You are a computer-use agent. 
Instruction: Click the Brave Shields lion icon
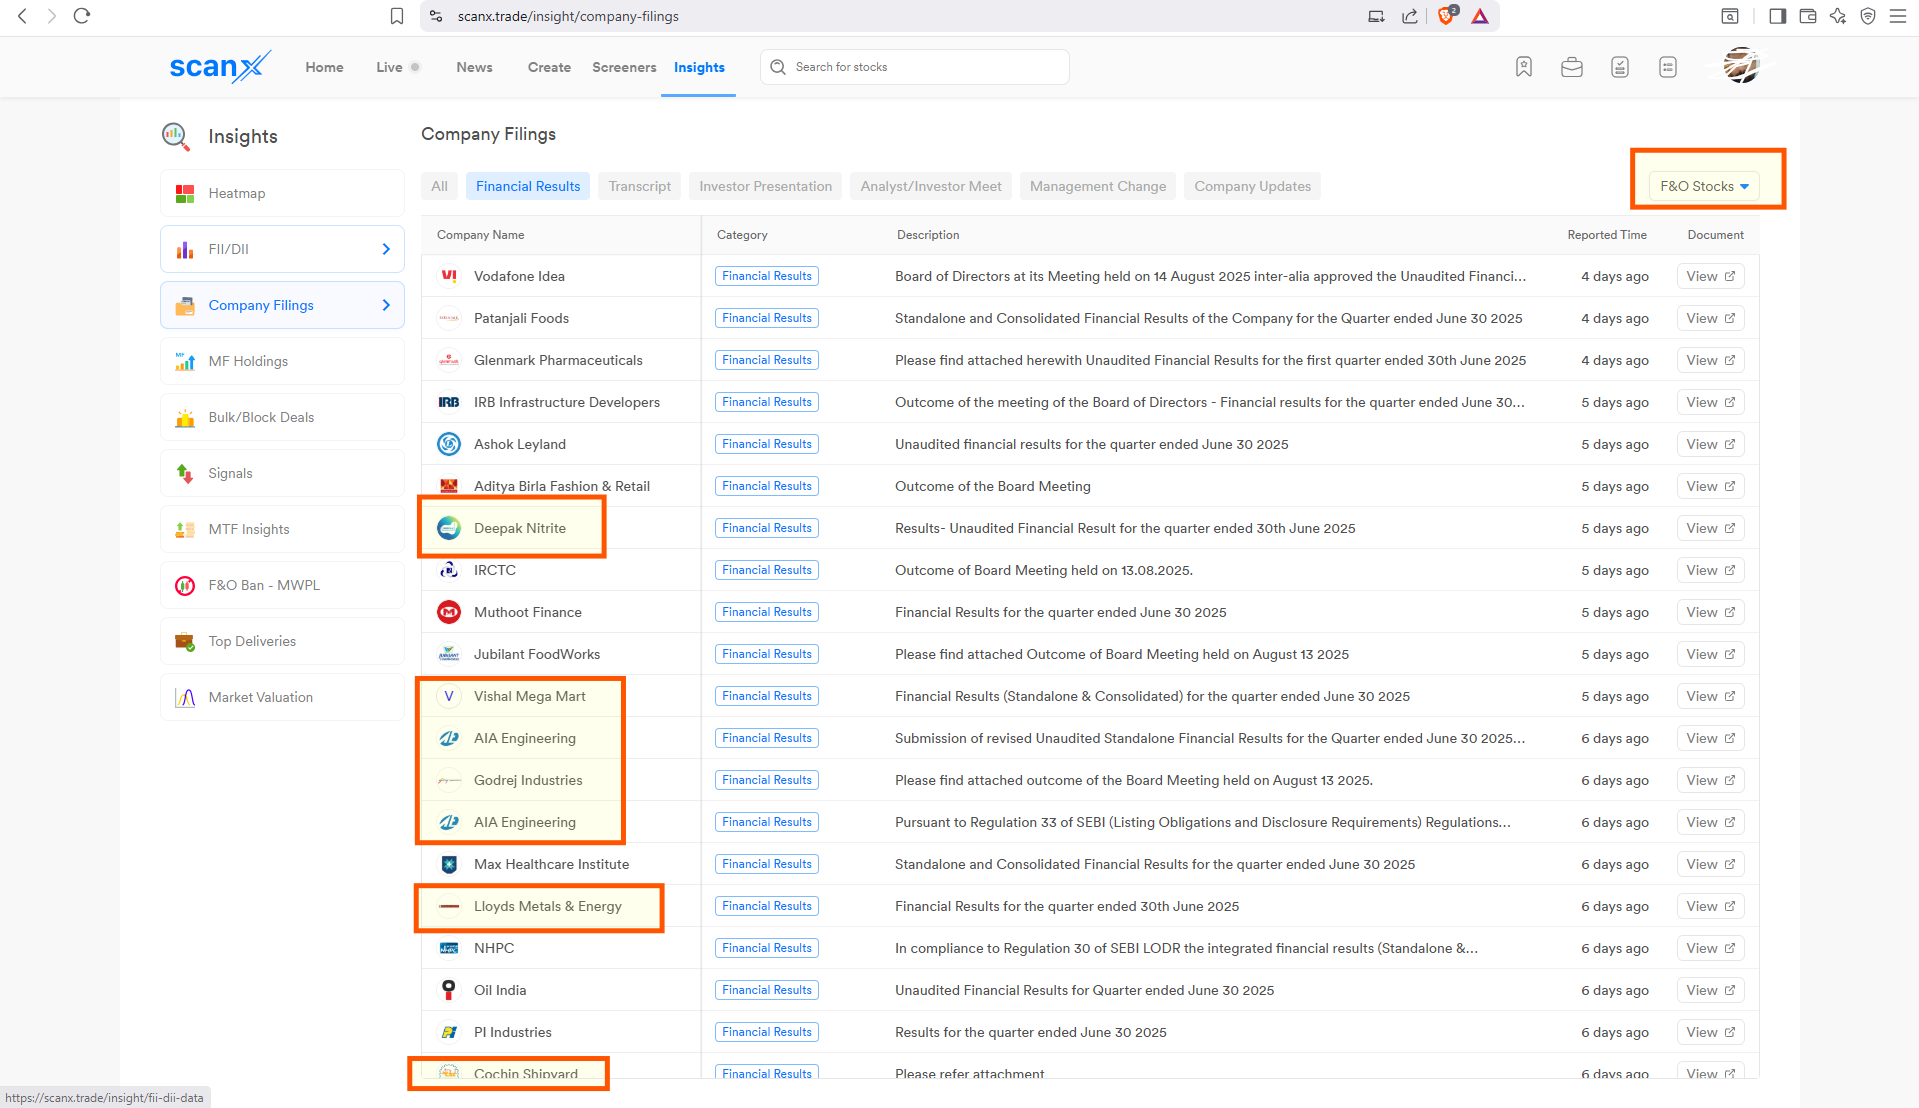coord(1446,16)
